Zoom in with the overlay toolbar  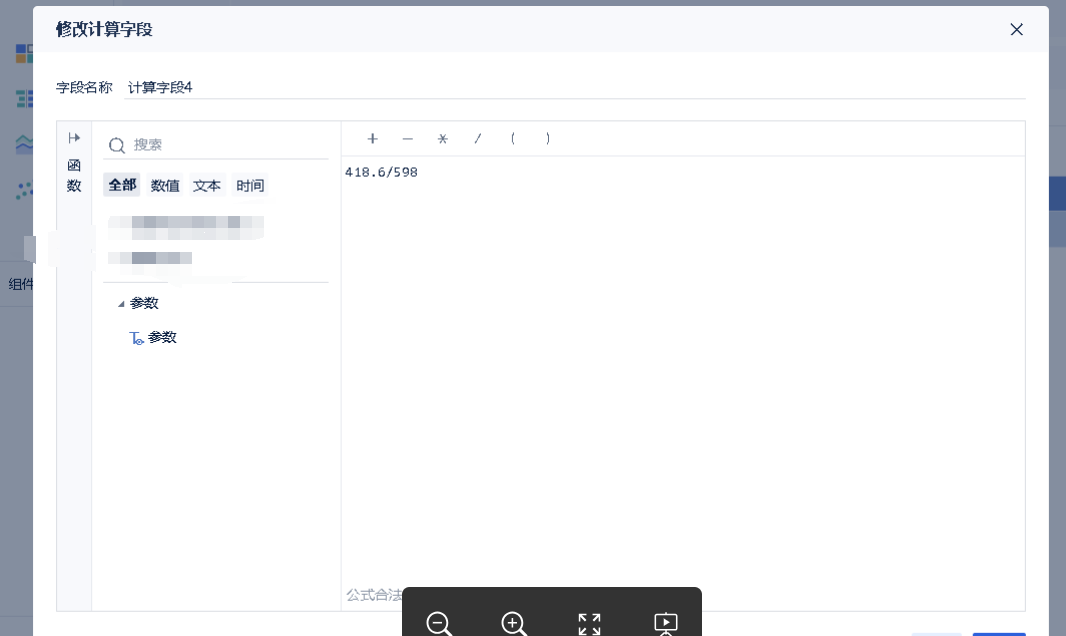[x=514, y=623]
